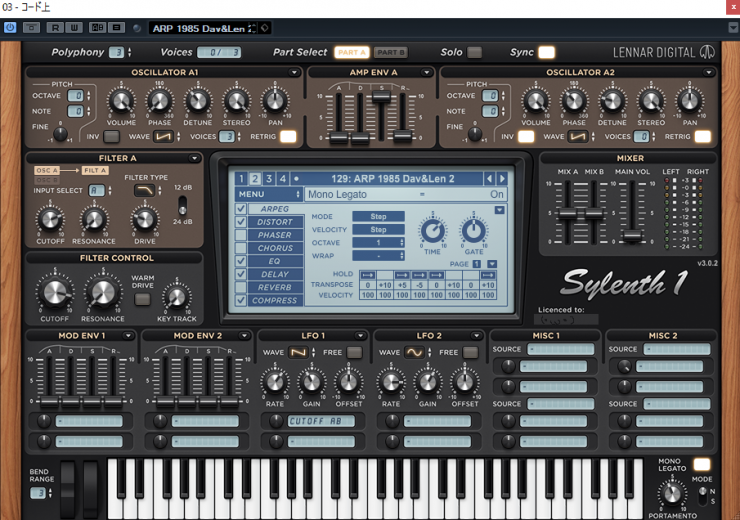Screen dimensions: 740x520
Task: Expand Oscillator A1 section dropdown arrow
Action: click(294, 72)
